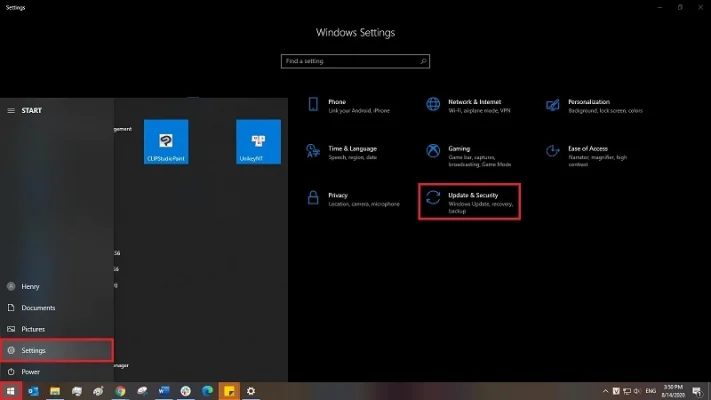Open the Henry user account menu
Screen dimensions: 711x400
30,286
